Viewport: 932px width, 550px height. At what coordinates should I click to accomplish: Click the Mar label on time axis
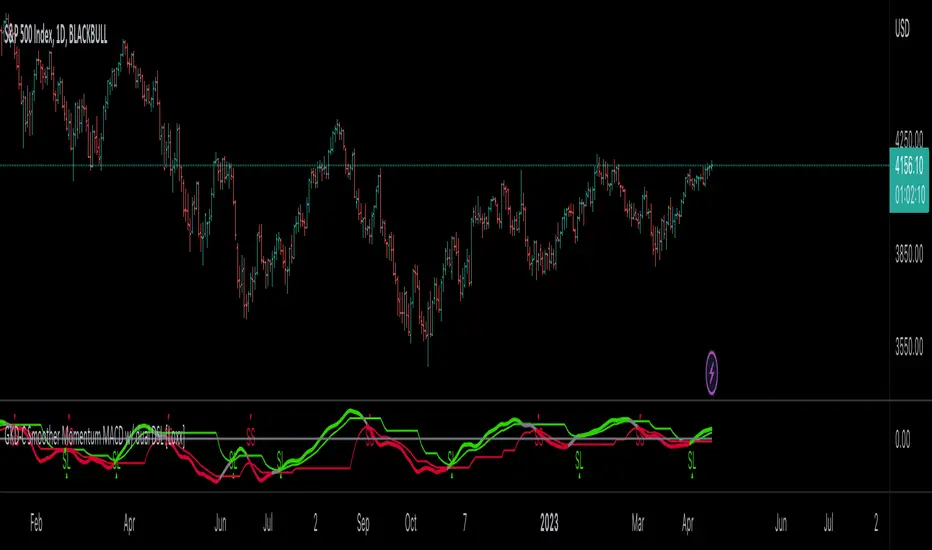tap(637, 523)
